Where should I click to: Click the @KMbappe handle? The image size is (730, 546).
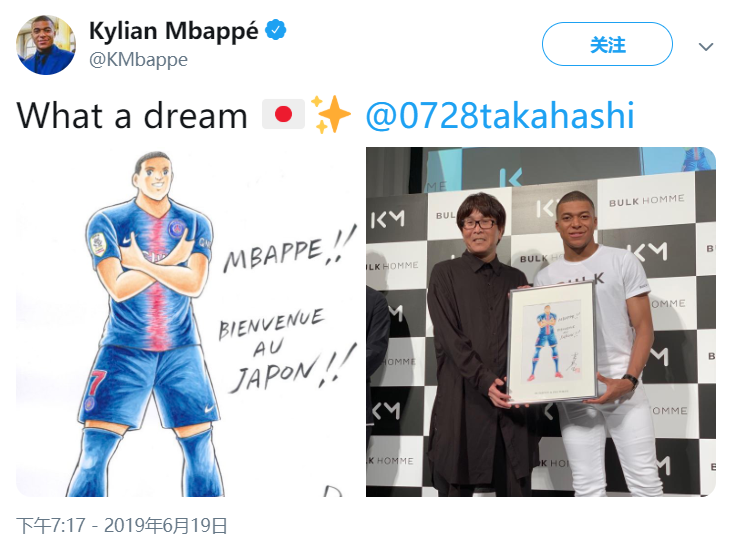138,60
